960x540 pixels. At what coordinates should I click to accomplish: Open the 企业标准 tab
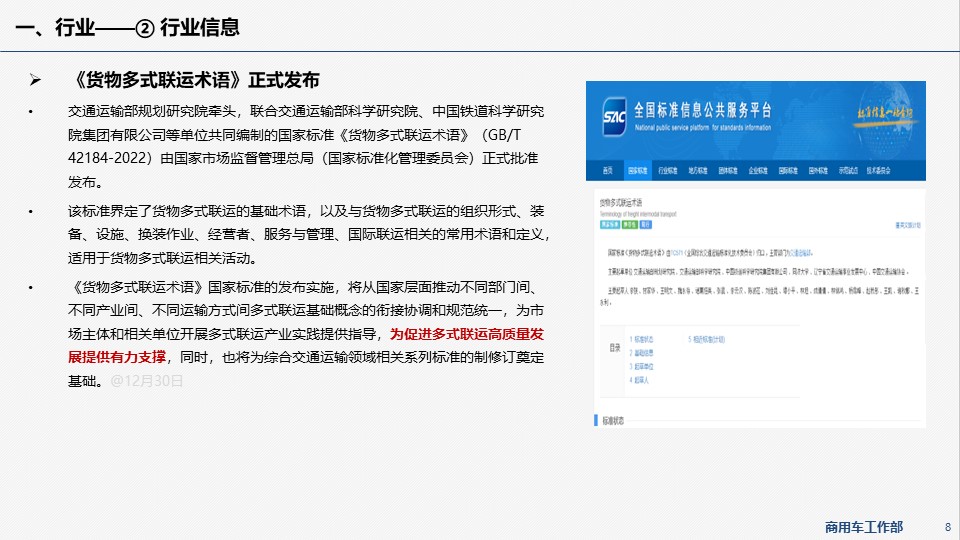759,170
